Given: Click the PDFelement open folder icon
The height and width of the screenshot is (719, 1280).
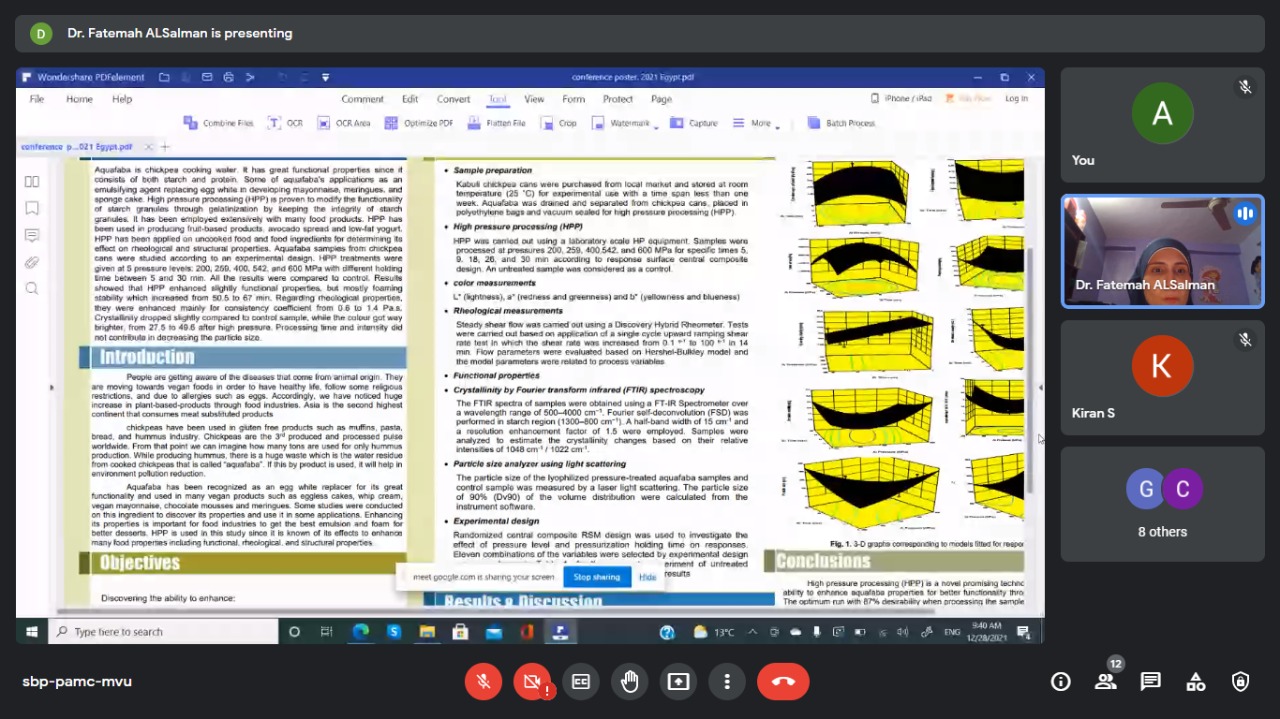Looking at the screenshot, I should pyautogui.click(x=164, y=77).
